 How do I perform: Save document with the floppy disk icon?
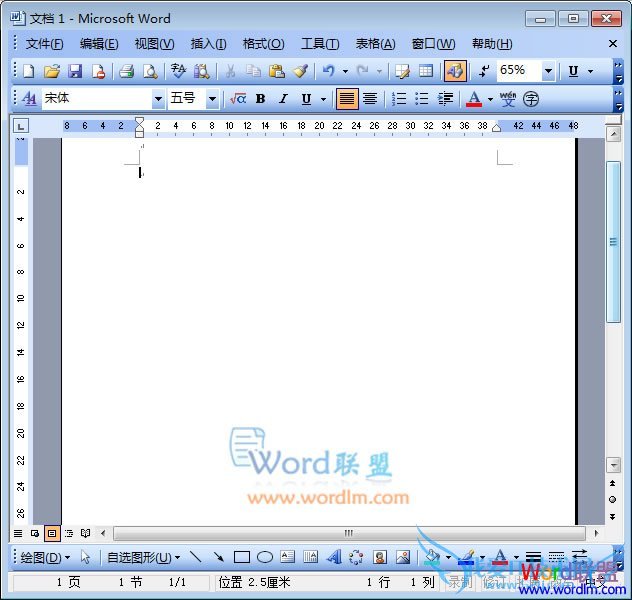tap(75, 71)
